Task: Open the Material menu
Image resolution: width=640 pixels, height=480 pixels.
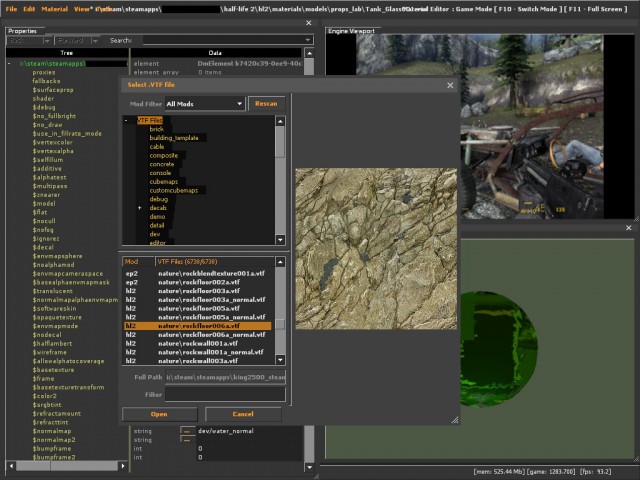Action: (55, 9)
